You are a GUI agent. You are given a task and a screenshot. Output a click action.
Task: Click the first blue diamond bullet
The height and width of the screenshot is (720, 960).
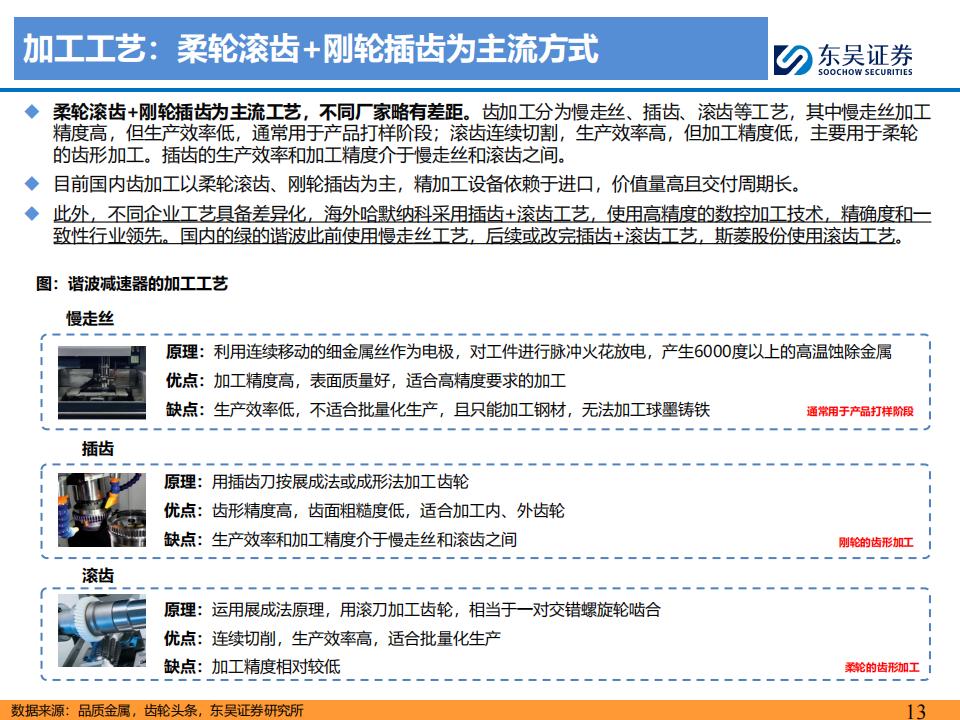[x=32, y=112]
